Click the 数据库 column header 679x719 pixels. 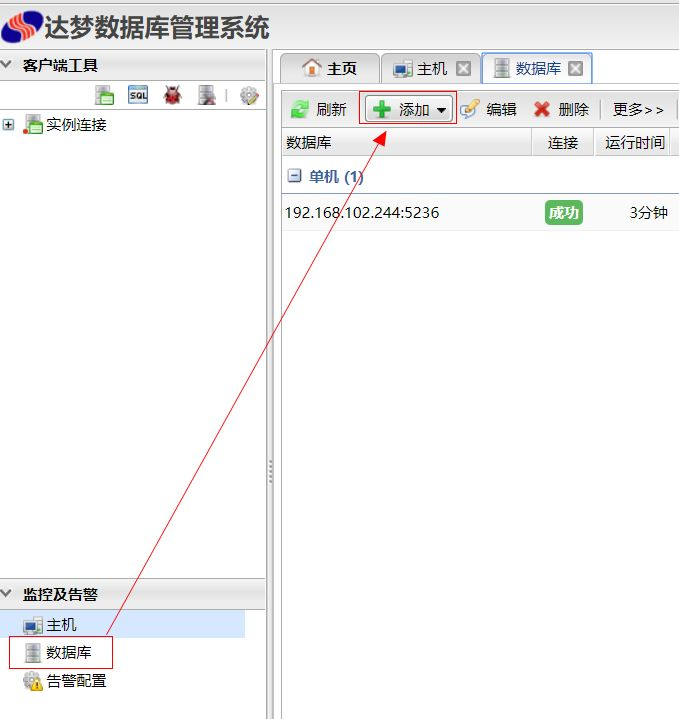[406, 143]
